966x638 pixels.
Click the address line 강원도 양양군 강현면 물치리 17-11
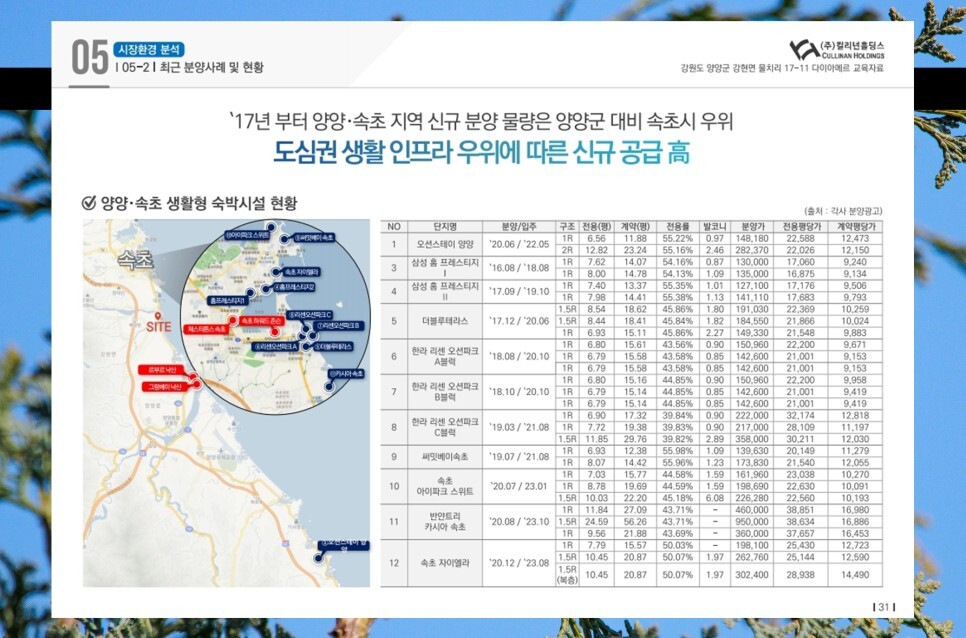tap(745, 68)
